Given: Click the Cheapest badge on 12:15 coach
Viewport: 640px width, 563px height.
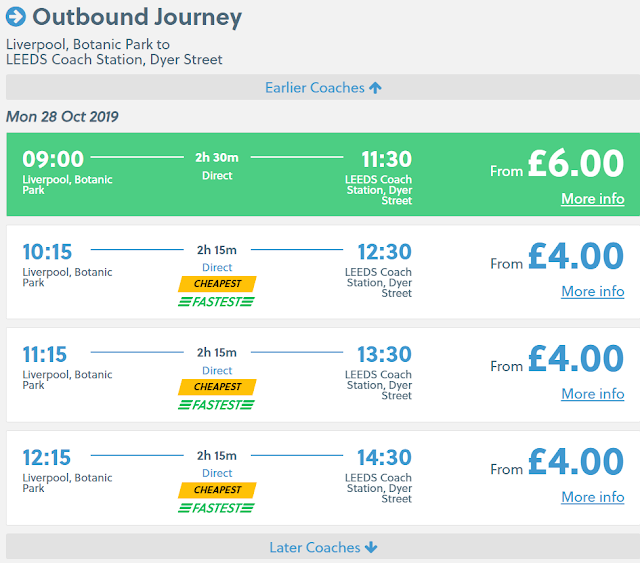Looking at the screenshot, I should tap(217, 490).
